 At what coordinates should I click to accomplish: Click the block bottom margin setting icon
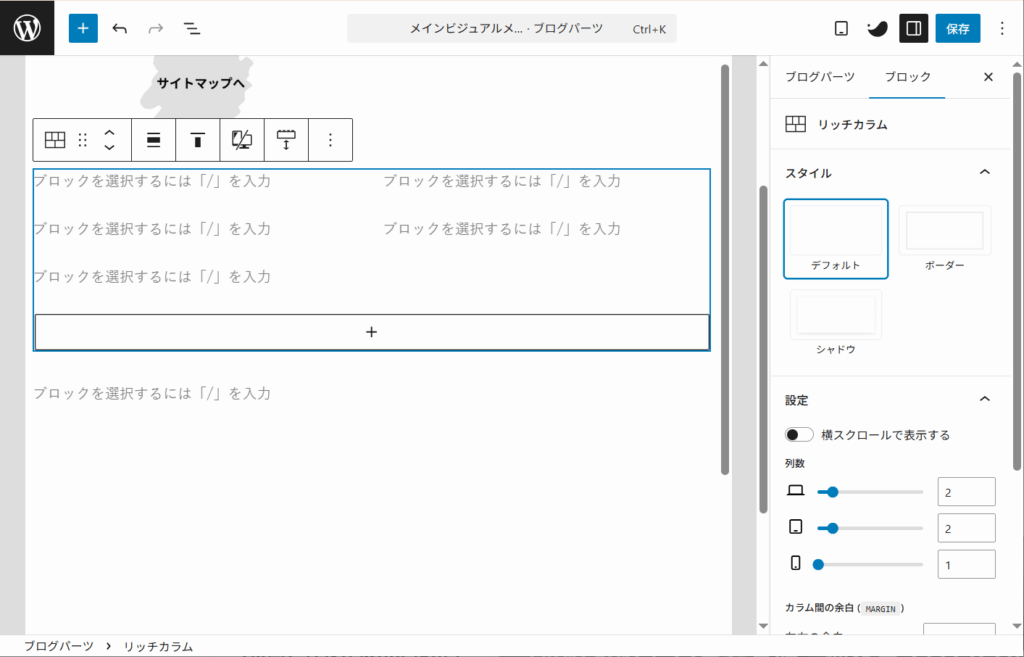pyautogui.click(x=286, y=140)
